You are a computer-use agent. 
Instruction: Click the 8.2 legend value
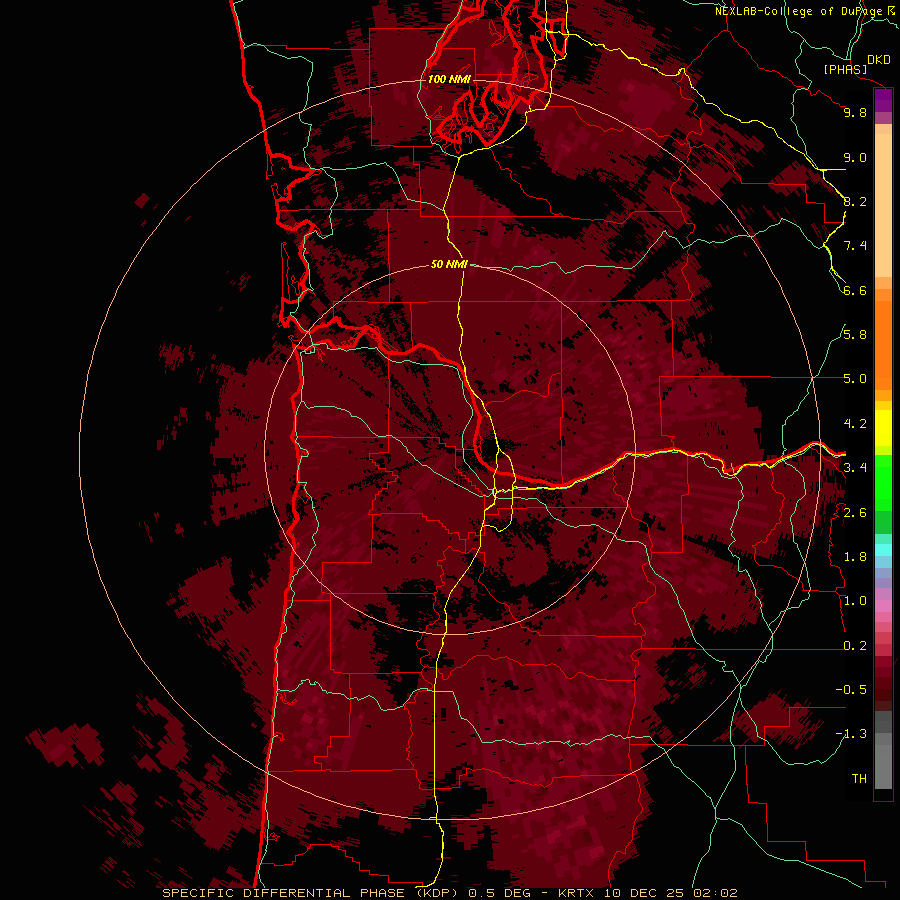point(855,201)
